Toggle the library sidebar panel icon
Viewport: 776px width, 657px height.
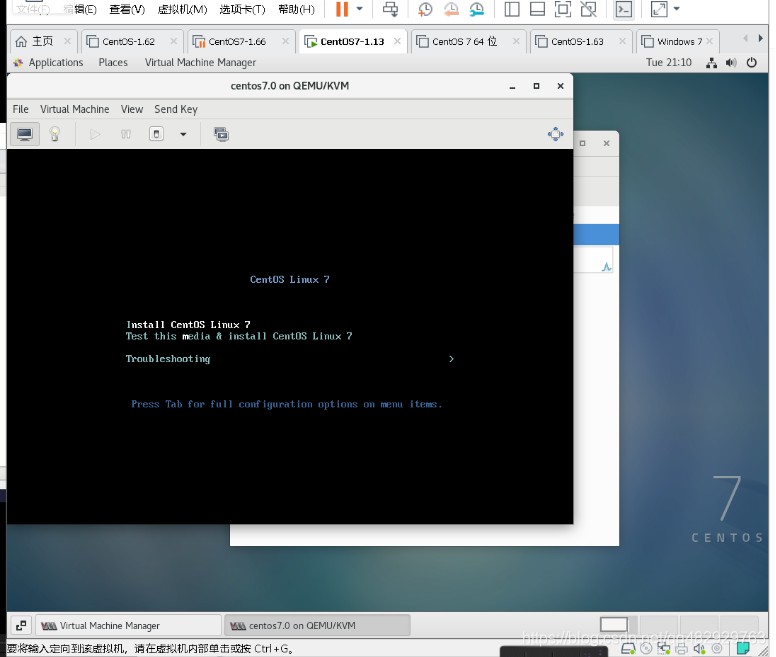pyautogui.click(x=512, y=9)
